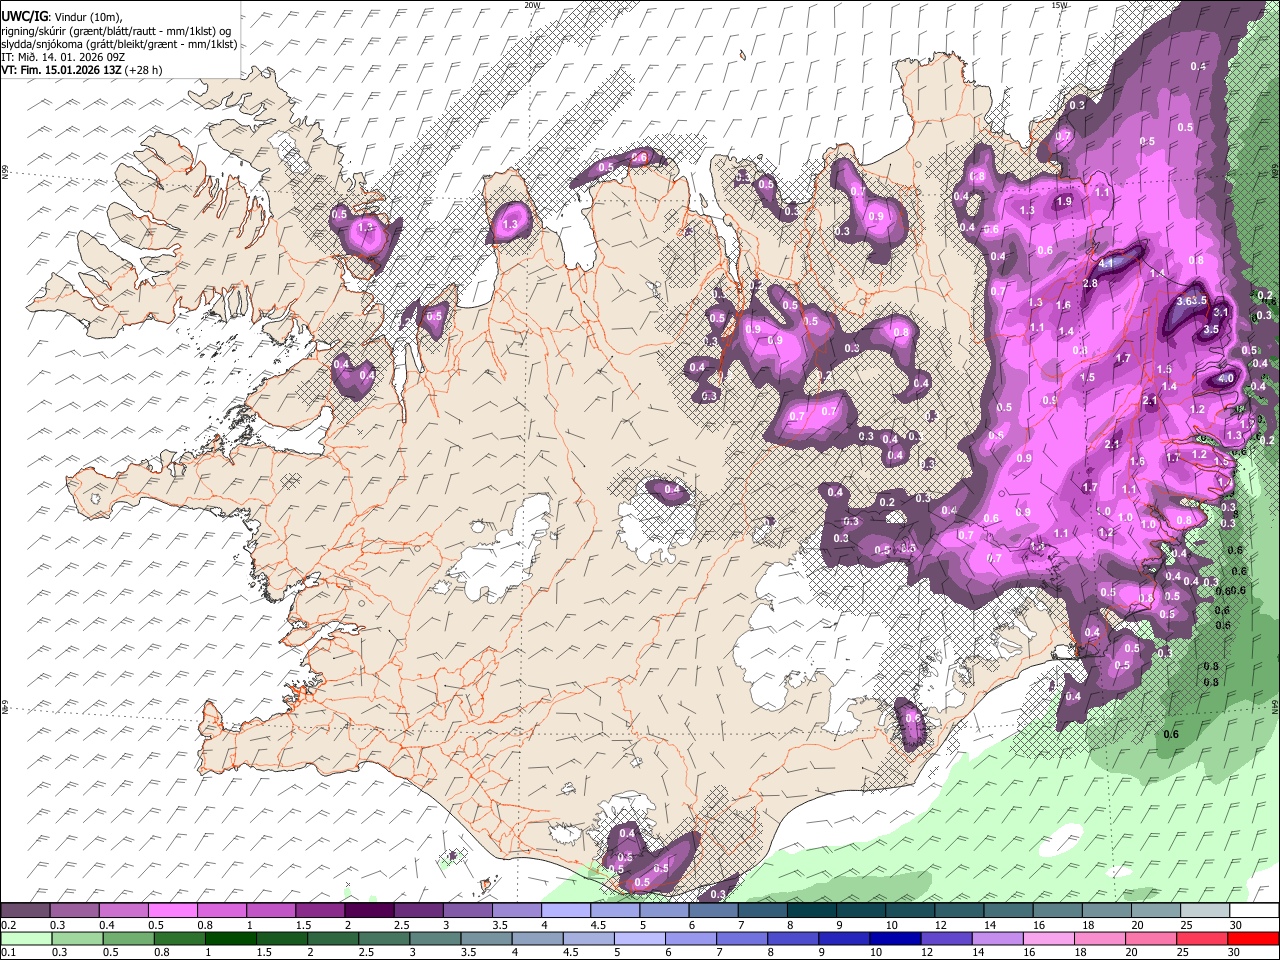This screenshot has height=960, width=1280.
Task: Pick the upper scale swatch between 0.2 and 0.3
Action: coord(25,911)
